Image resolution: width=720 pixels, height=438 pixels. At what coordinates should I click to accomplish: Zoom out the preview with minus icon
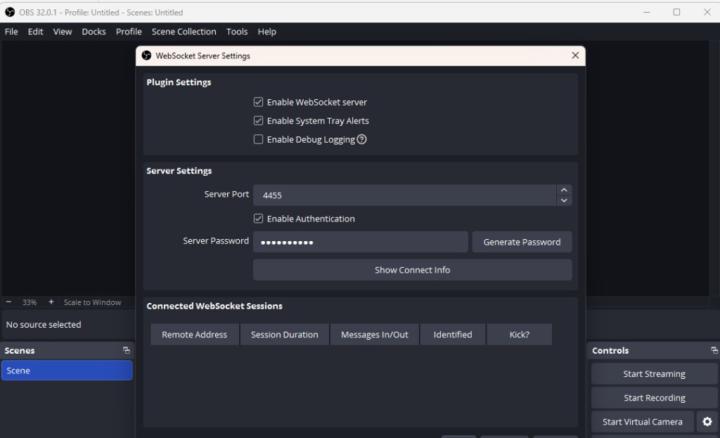pyautogui.click(x=9, y=302)
